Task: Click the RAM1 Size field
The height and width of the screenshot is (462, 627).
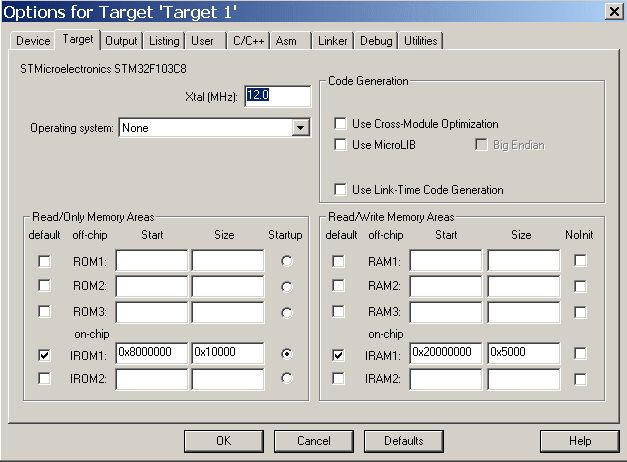Action: tap(523, 261)
